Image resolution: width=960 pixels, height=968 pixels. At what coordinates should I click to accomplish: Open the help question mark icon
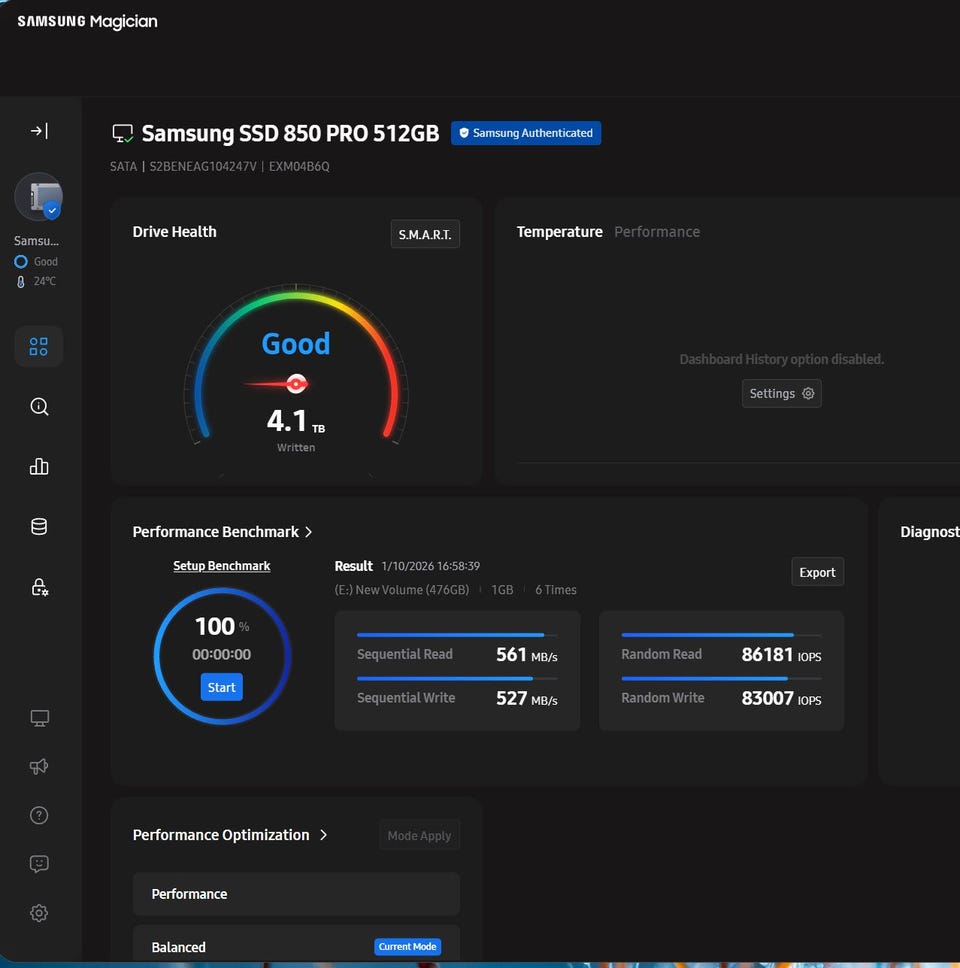(x=39, y=815)
